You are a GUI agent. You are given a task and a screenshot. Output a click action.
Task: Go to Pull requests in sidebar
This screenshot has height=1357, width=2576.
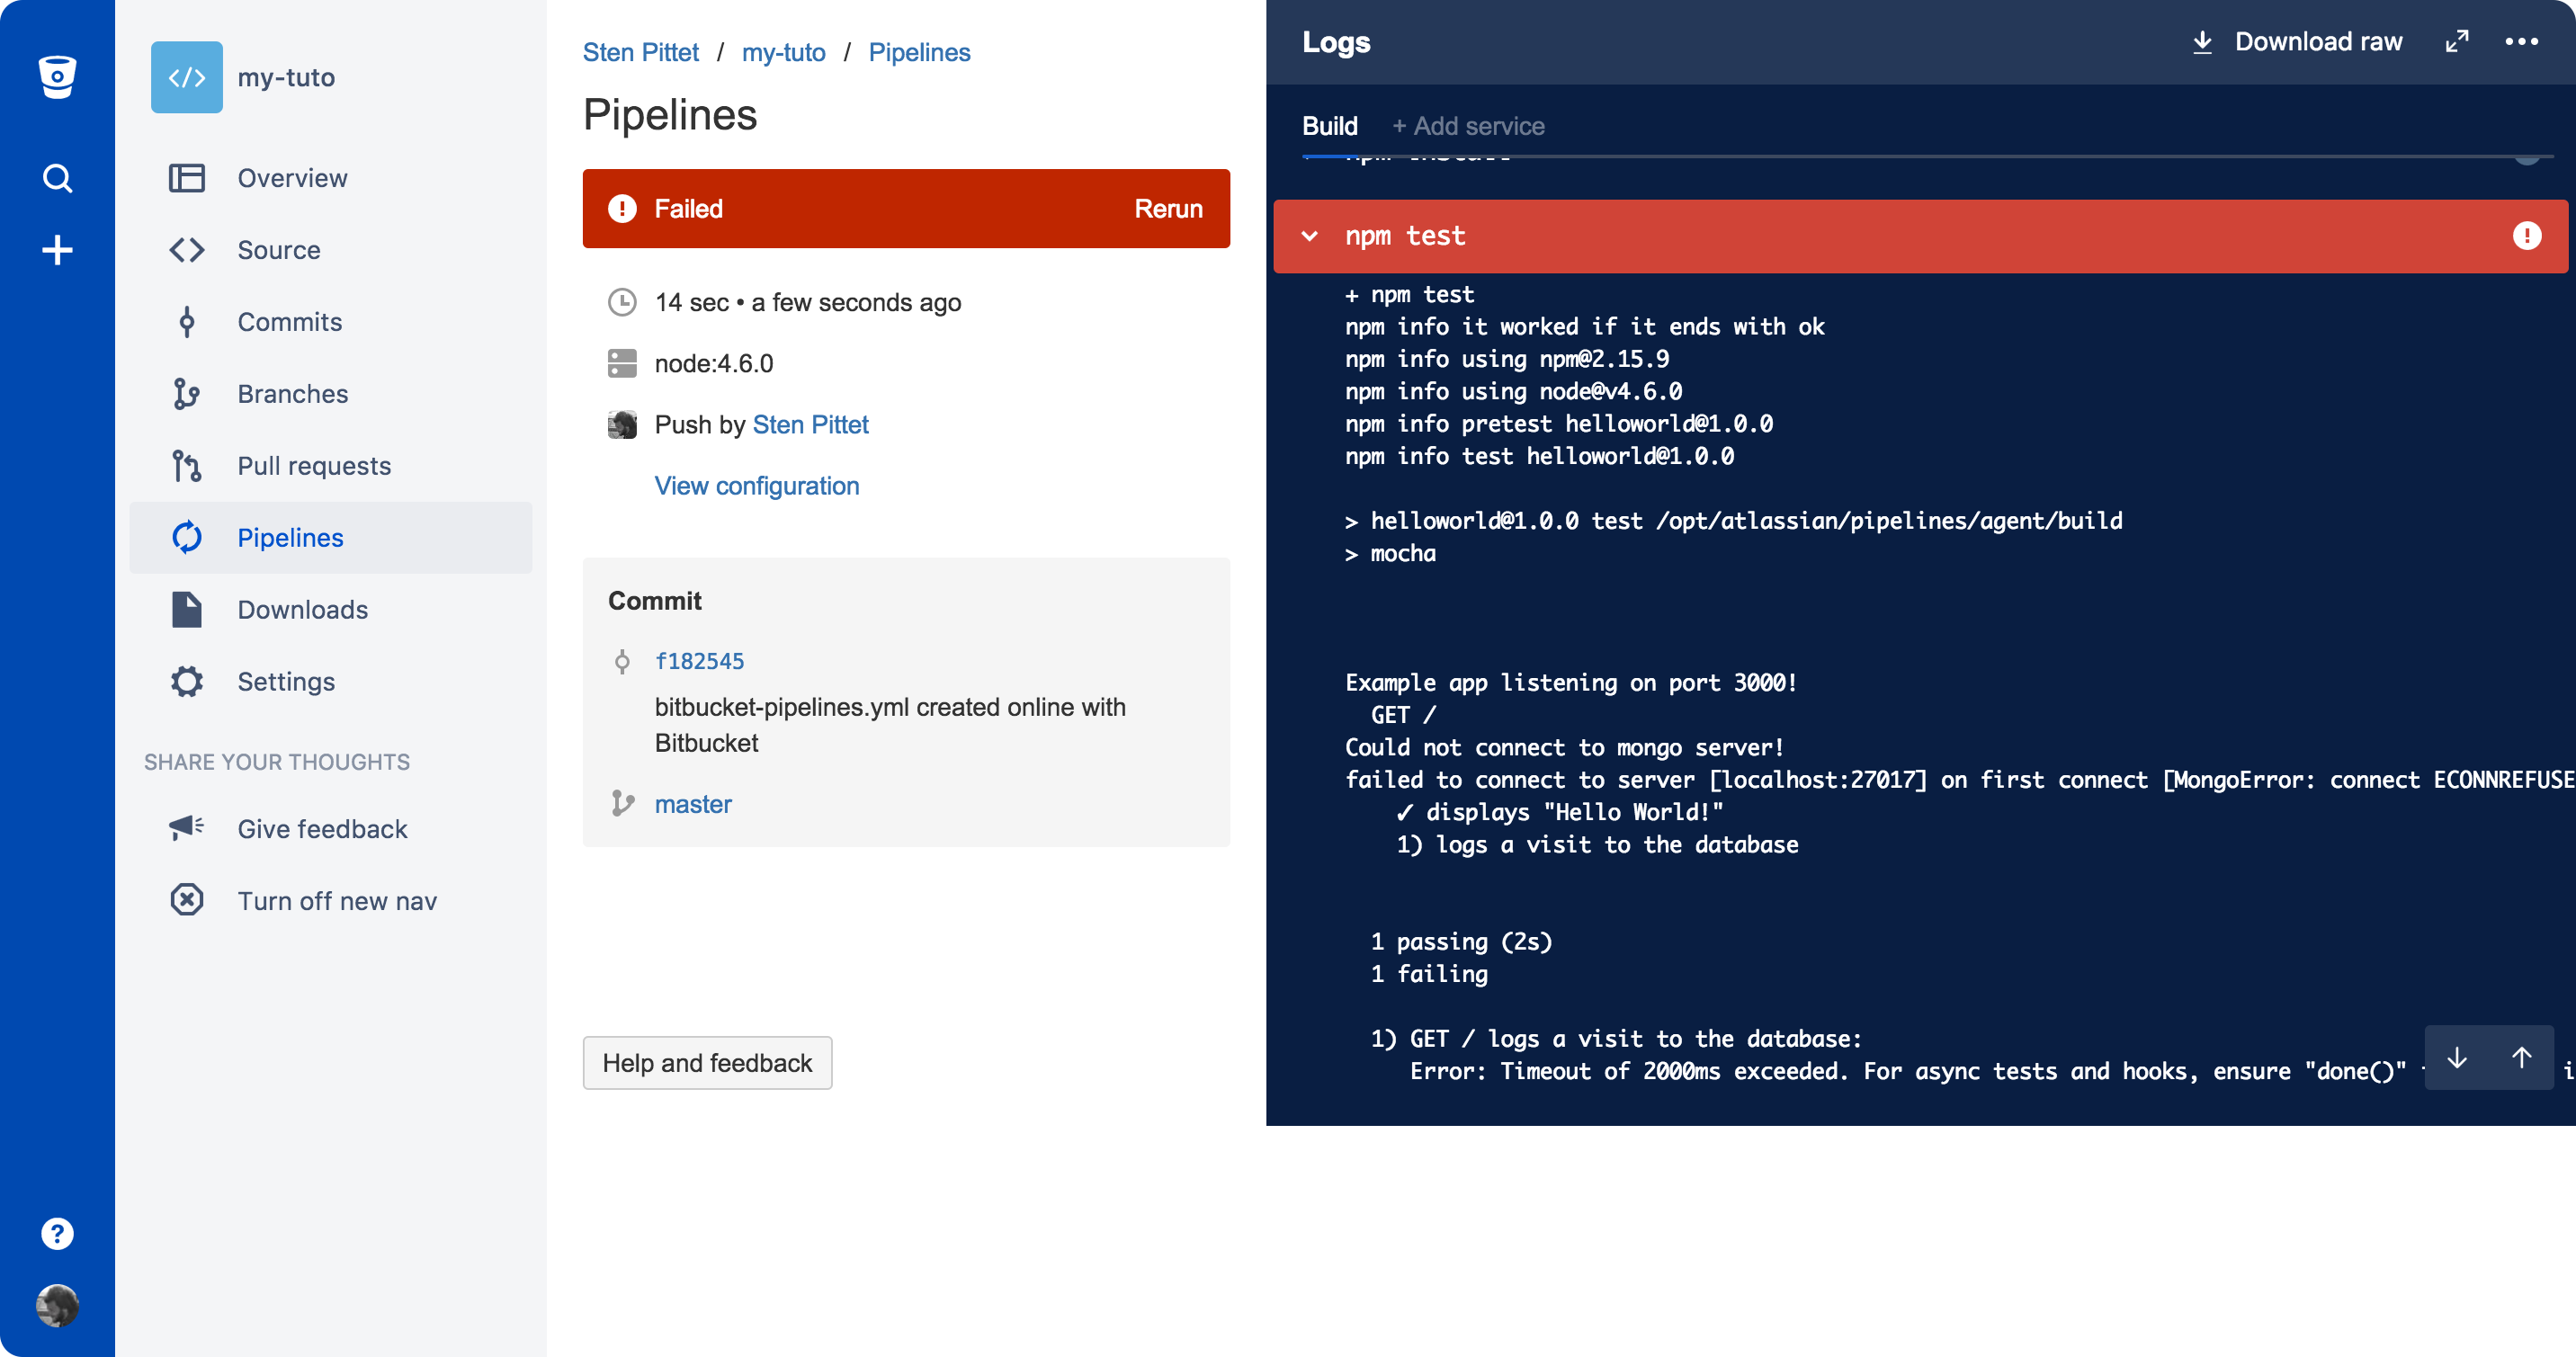(313, 465)
